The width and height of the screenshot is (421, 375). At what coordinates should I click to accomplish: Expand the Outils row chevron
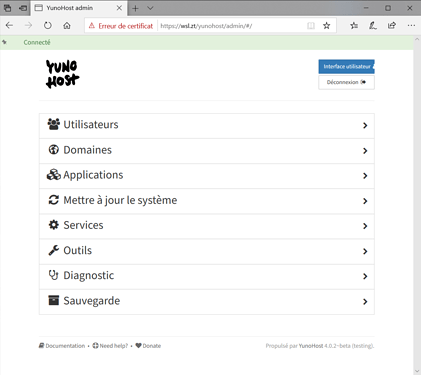click(365, 251)
